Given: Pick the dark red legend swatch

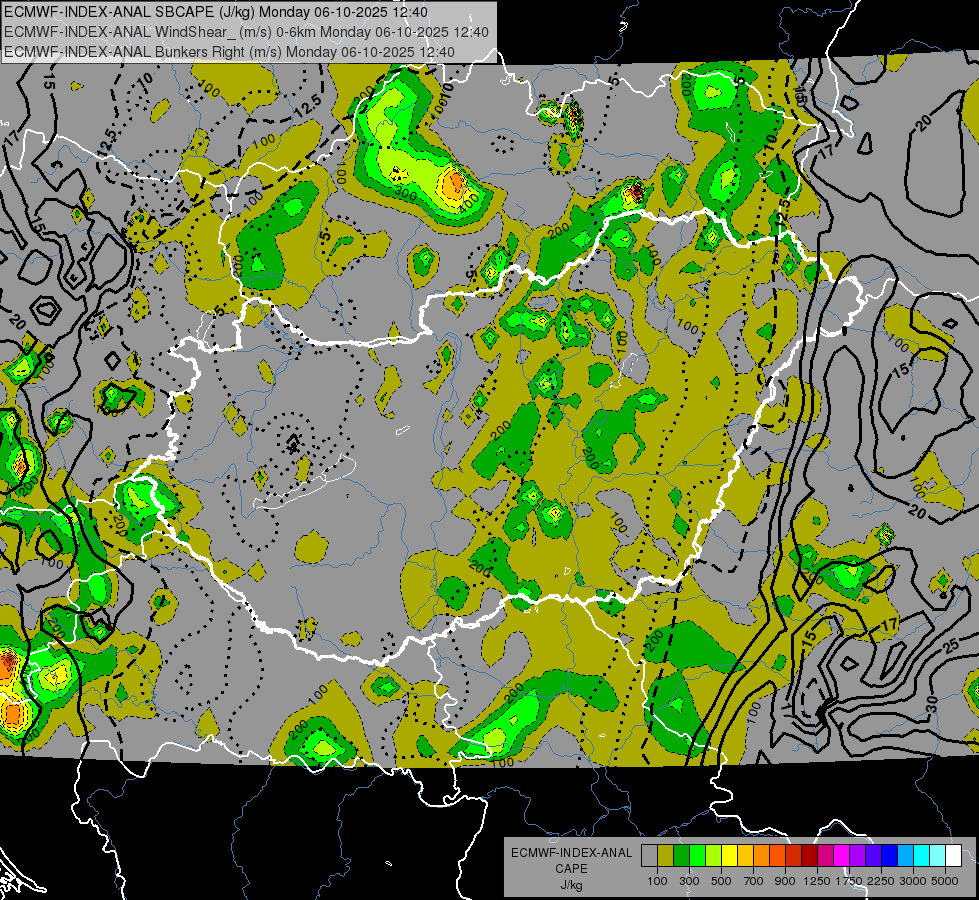Looking at the screenshot, I should [x=809, y=856].
